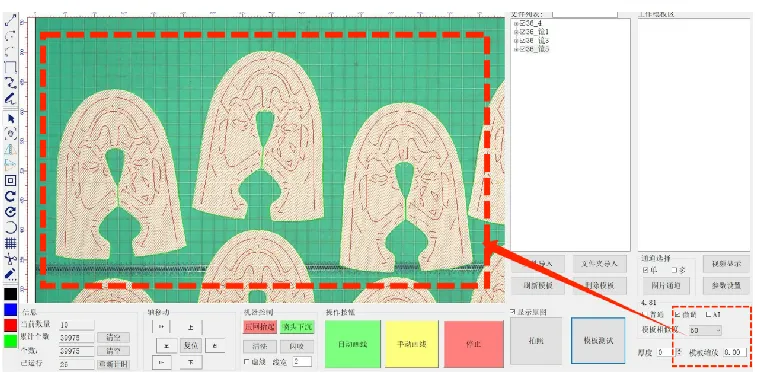Screen dimensions: 777x388
Task: Click the green auto draw line button
Action: (x=353, y=344)
